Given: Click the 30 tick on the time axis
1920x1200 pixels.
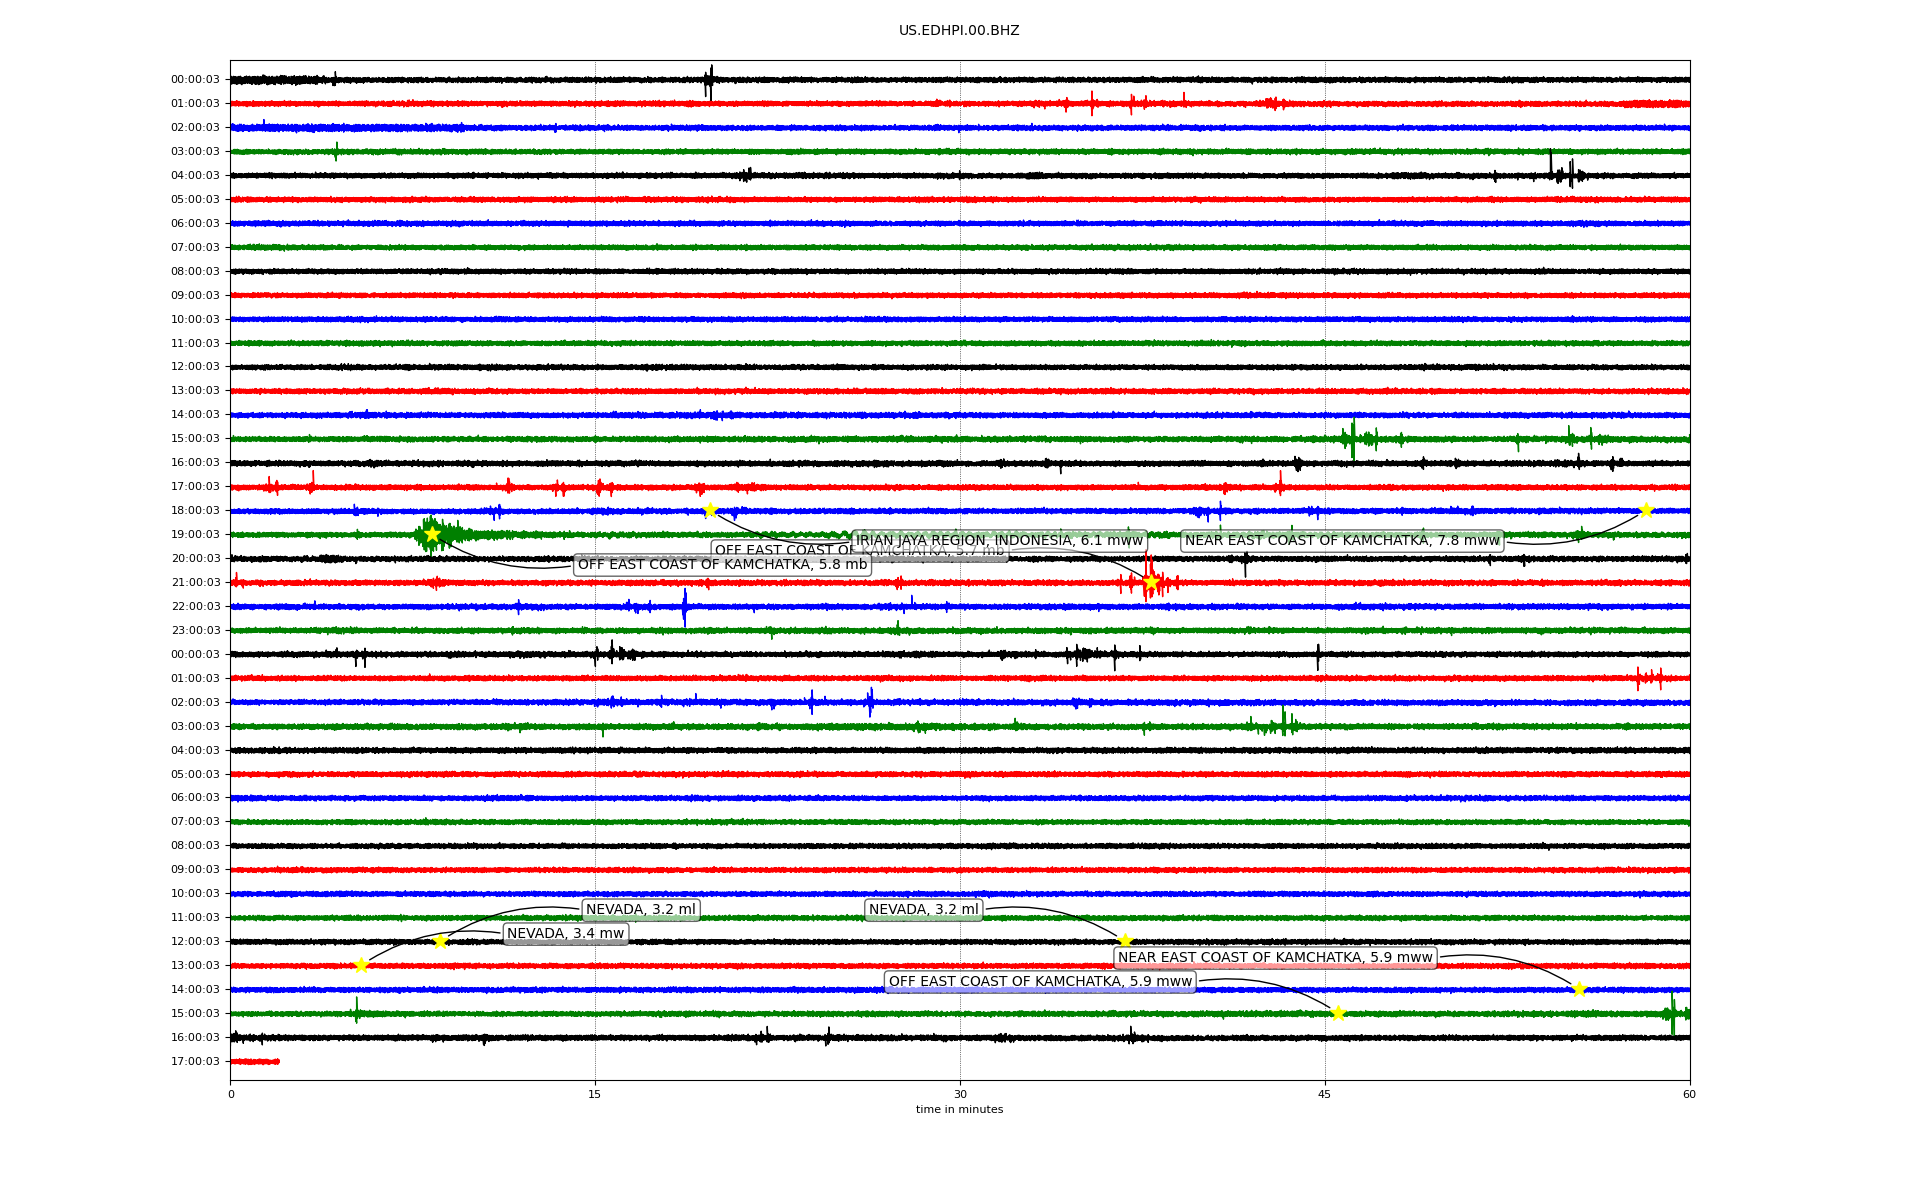Looking at the screenshot, I should (960, 1094).
